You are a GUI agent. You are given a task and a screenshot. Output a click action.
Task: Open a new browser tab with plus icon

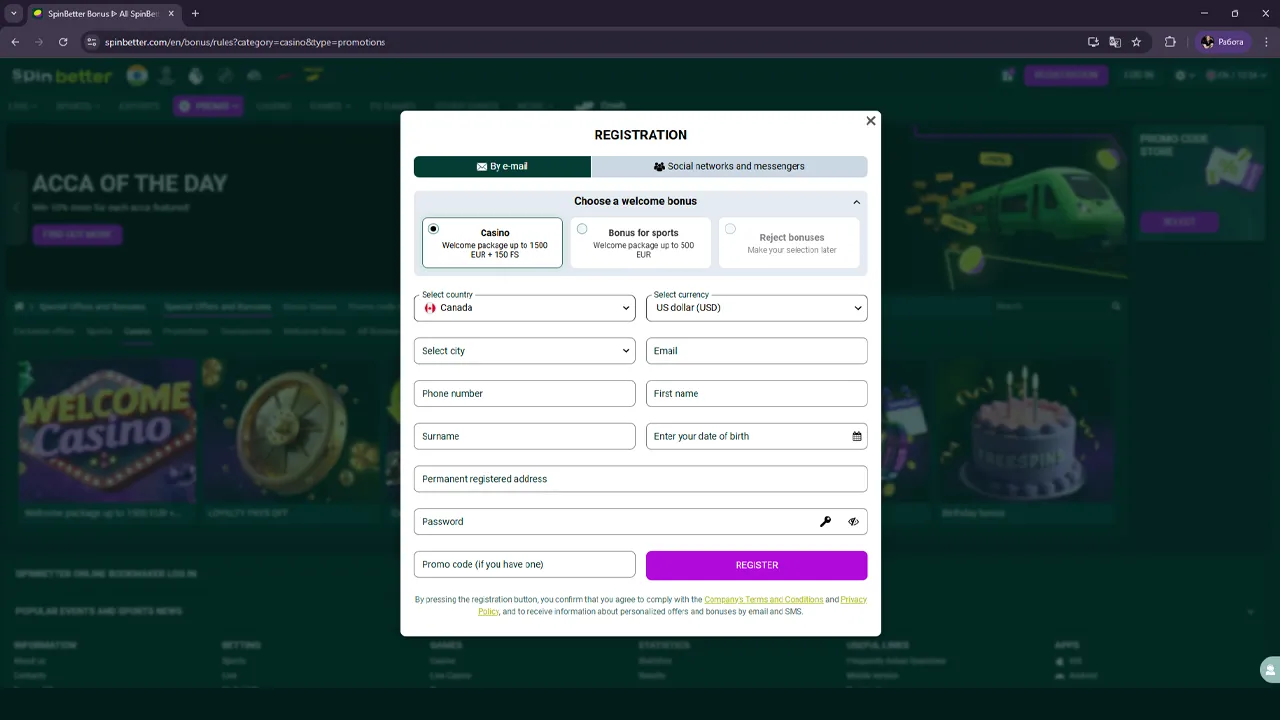195,14
